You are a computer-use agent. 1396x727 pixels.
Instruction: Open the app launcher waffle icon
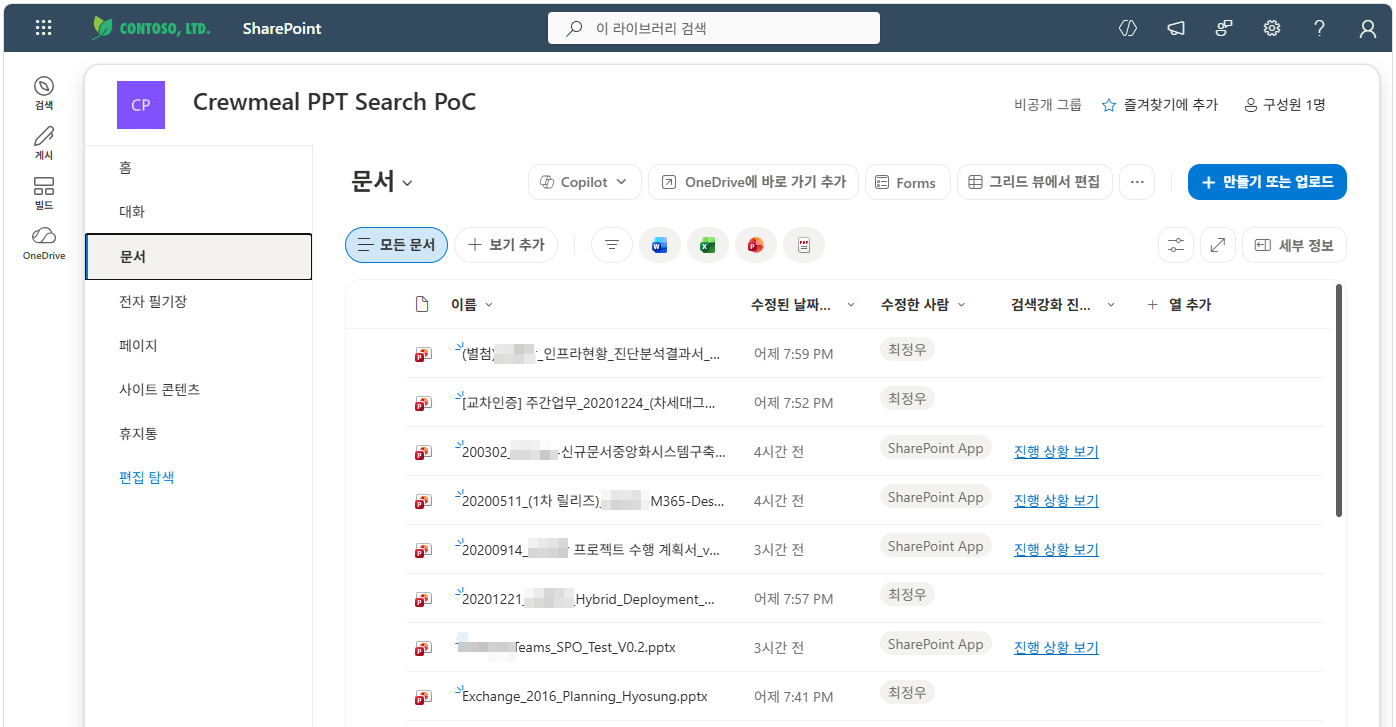[x=43, y=28]
